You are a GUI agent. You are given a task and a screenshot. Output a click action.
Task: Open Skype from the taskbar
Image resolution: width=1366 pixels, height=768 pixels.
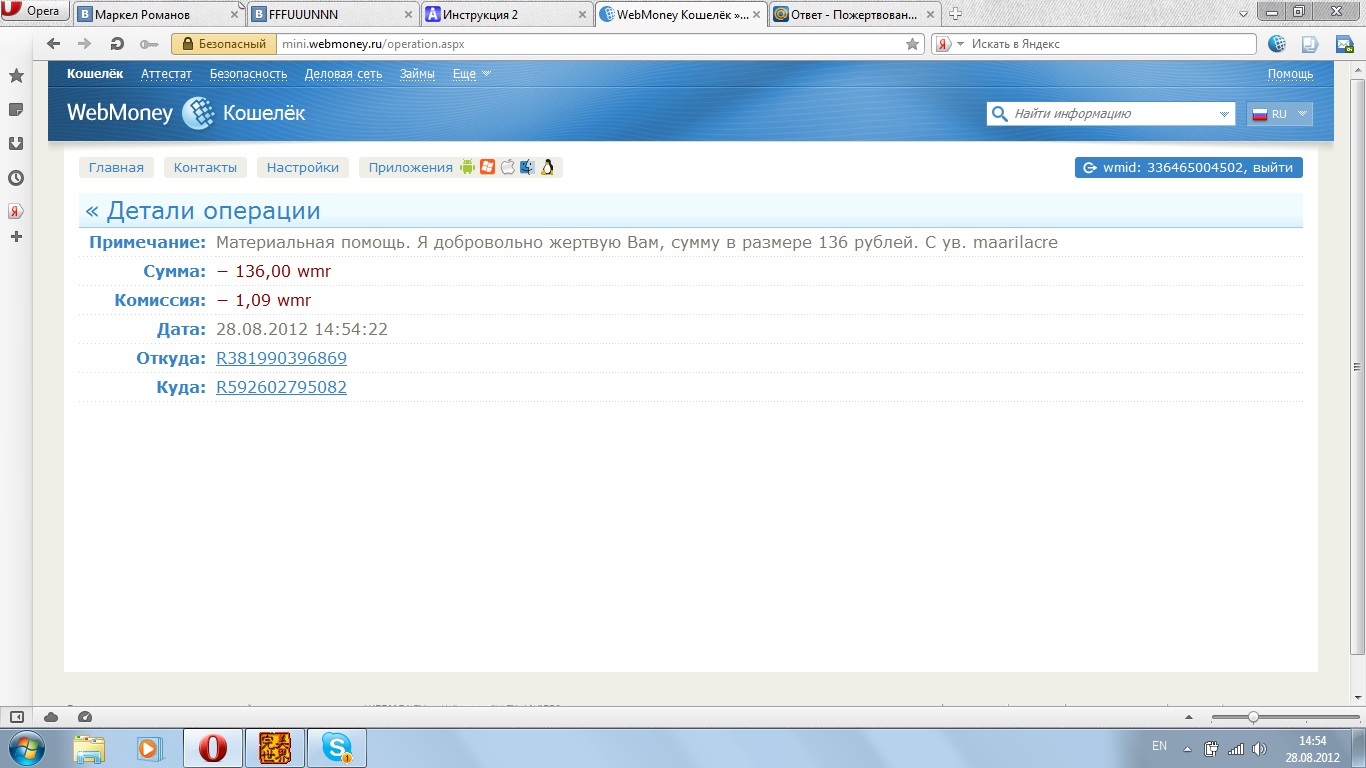pyautogui.click(x=337, y=748)
